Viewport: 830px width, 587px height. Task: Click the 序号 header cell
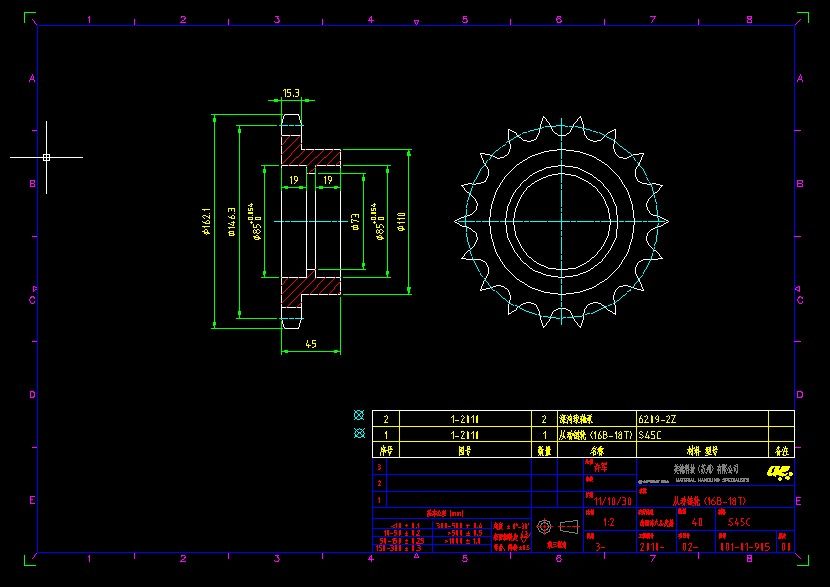pyautogui.click(x=386, y=450)
